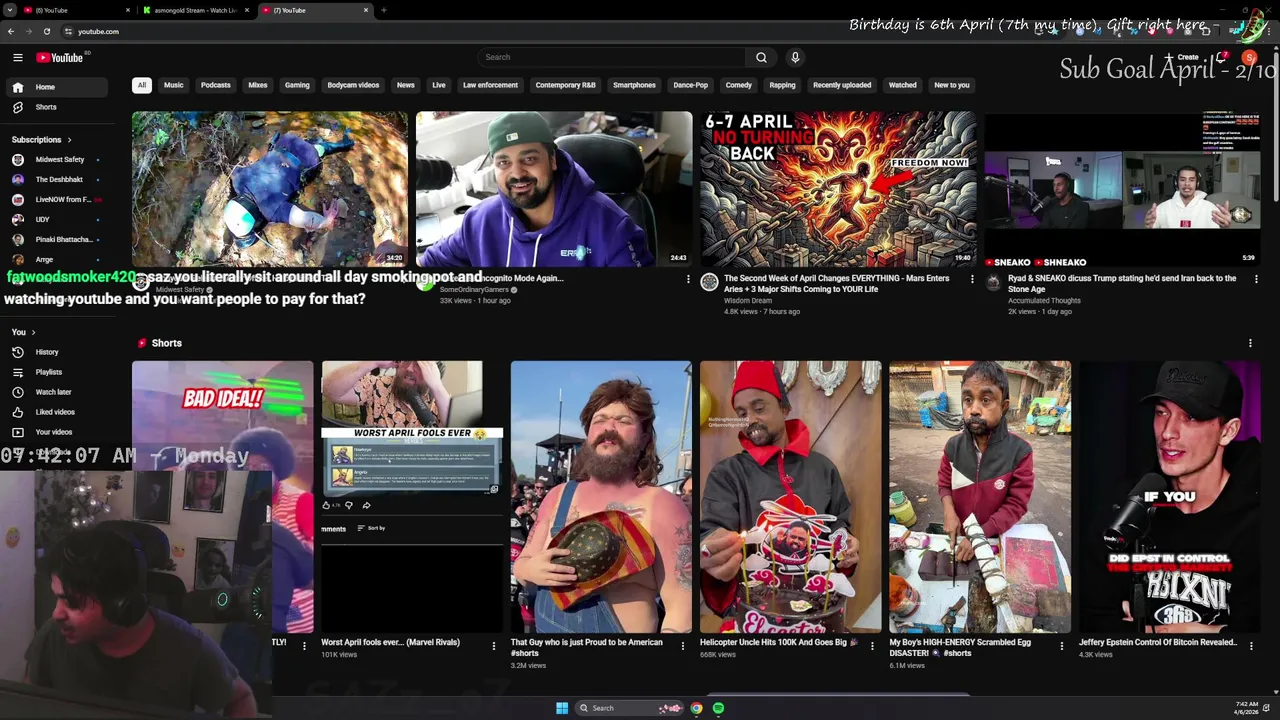
Task: Switch to asmongold Stream browser tab
Action: tap(196, 10)
